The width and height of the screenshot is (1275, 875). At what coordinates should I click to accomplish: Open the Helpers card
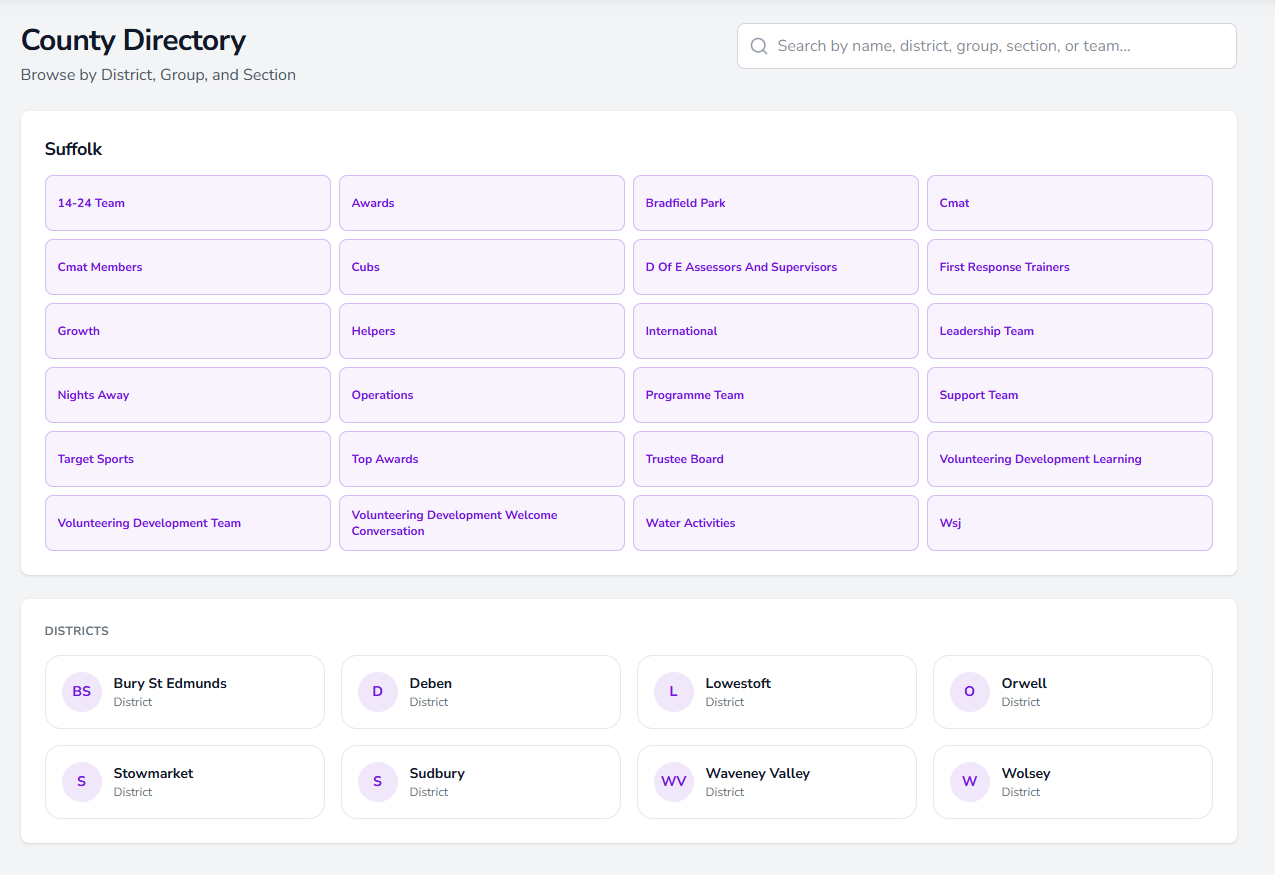(482, 331)
